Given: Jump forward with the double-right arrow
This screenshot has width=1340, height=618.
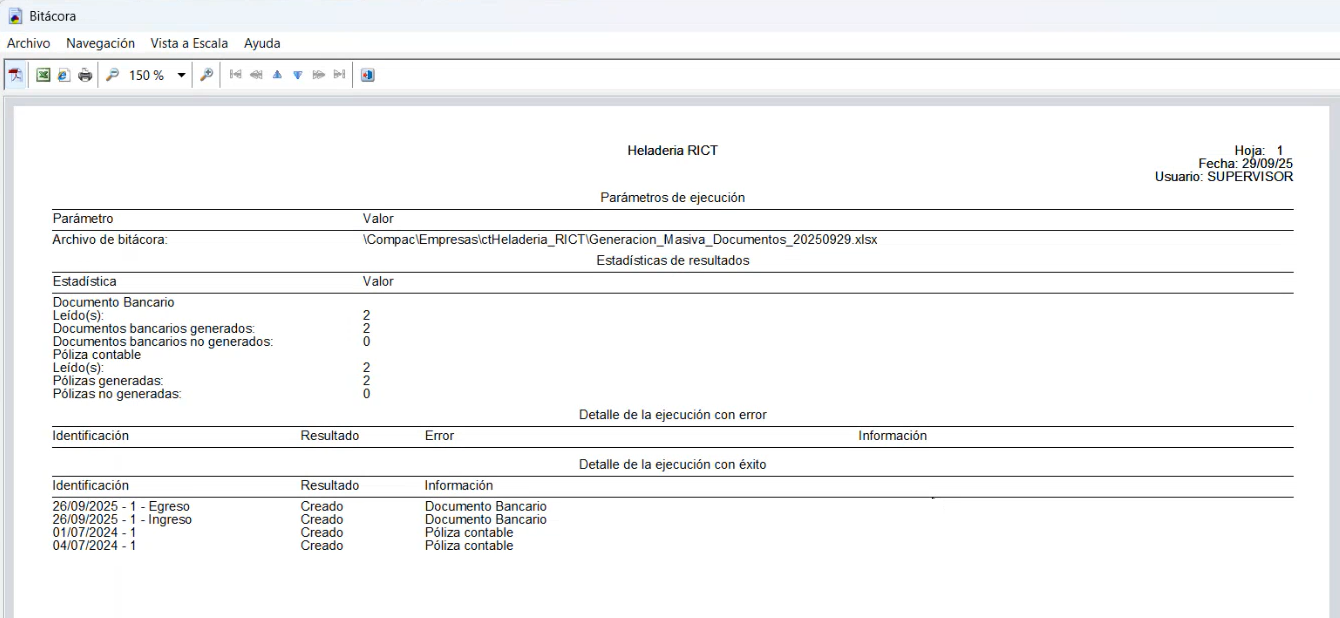Looking at the screenshot, I should click(x=319, y=75).
